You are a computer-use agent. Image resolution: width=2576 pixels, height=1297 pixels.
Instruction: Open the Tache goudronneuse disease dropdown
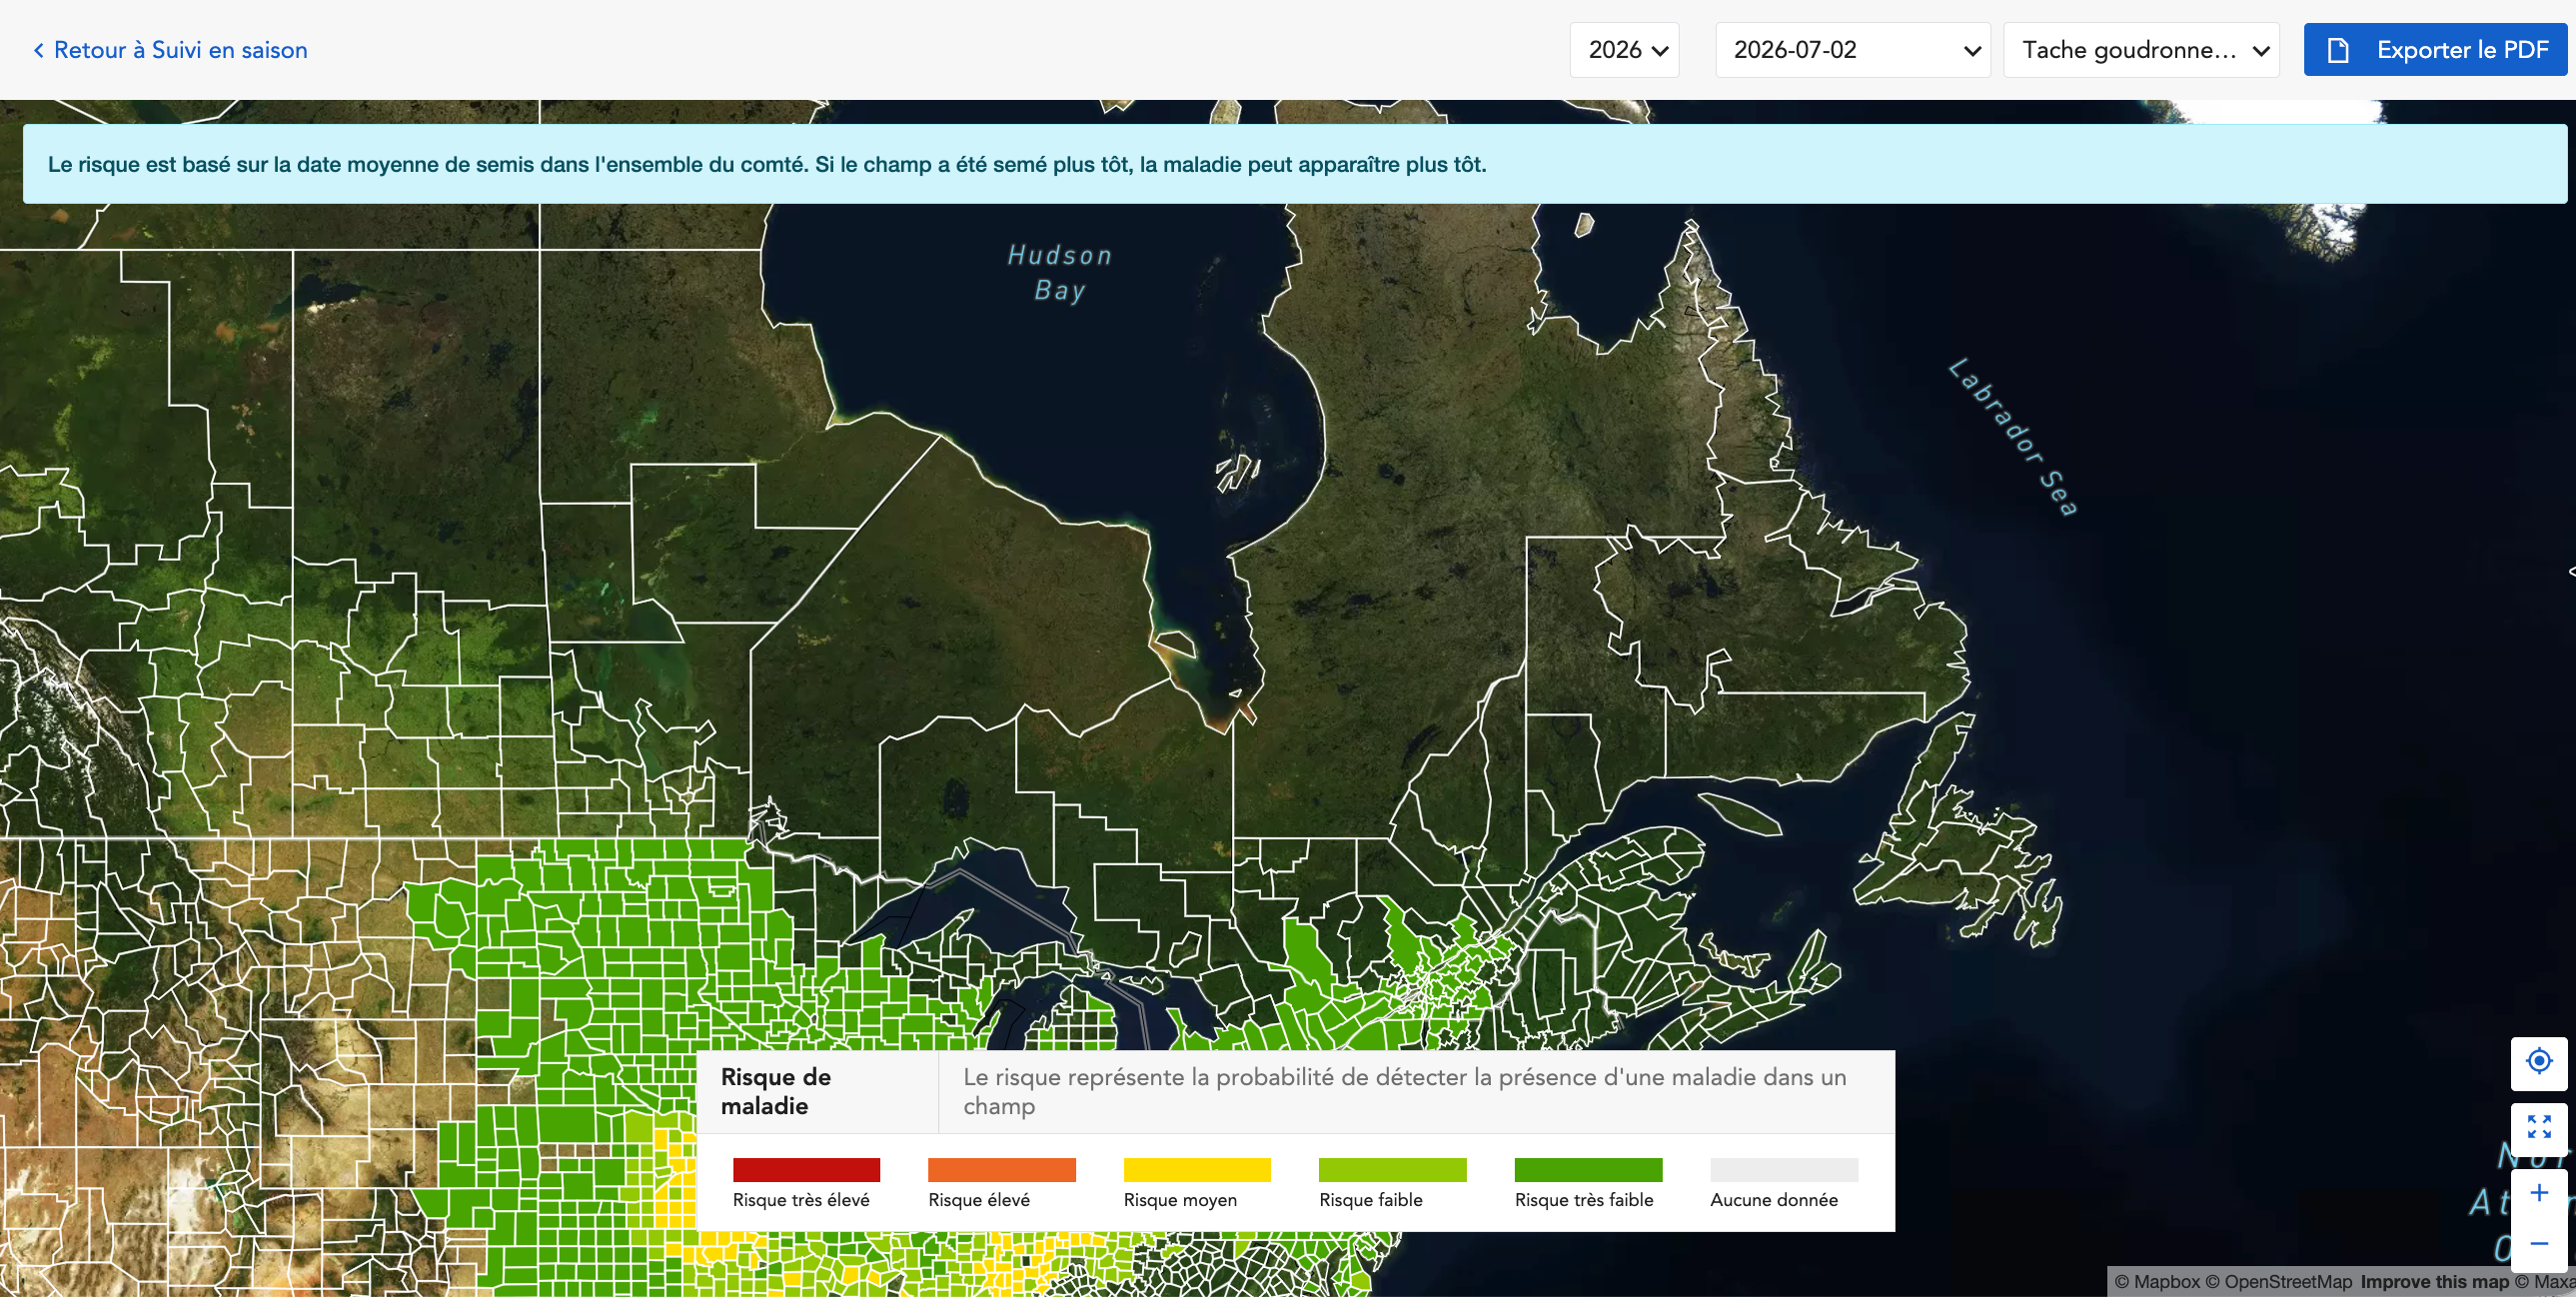coord(2141,50)
